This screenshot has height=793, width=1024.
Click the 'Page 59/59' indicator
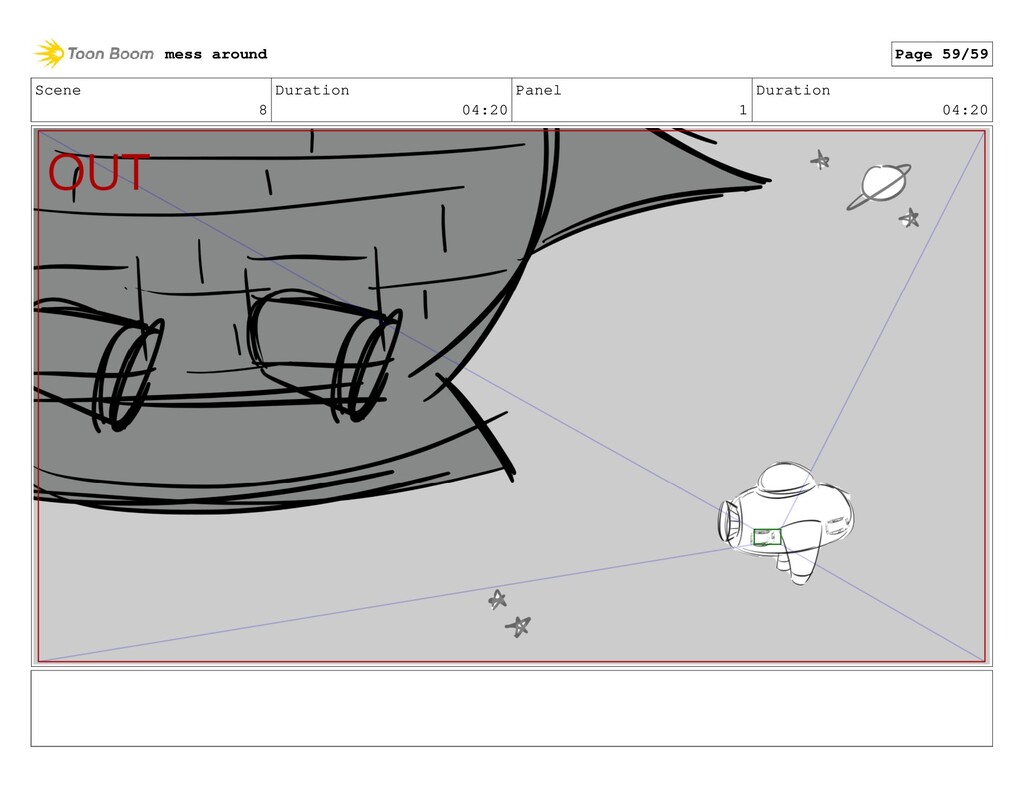[941, 54]
